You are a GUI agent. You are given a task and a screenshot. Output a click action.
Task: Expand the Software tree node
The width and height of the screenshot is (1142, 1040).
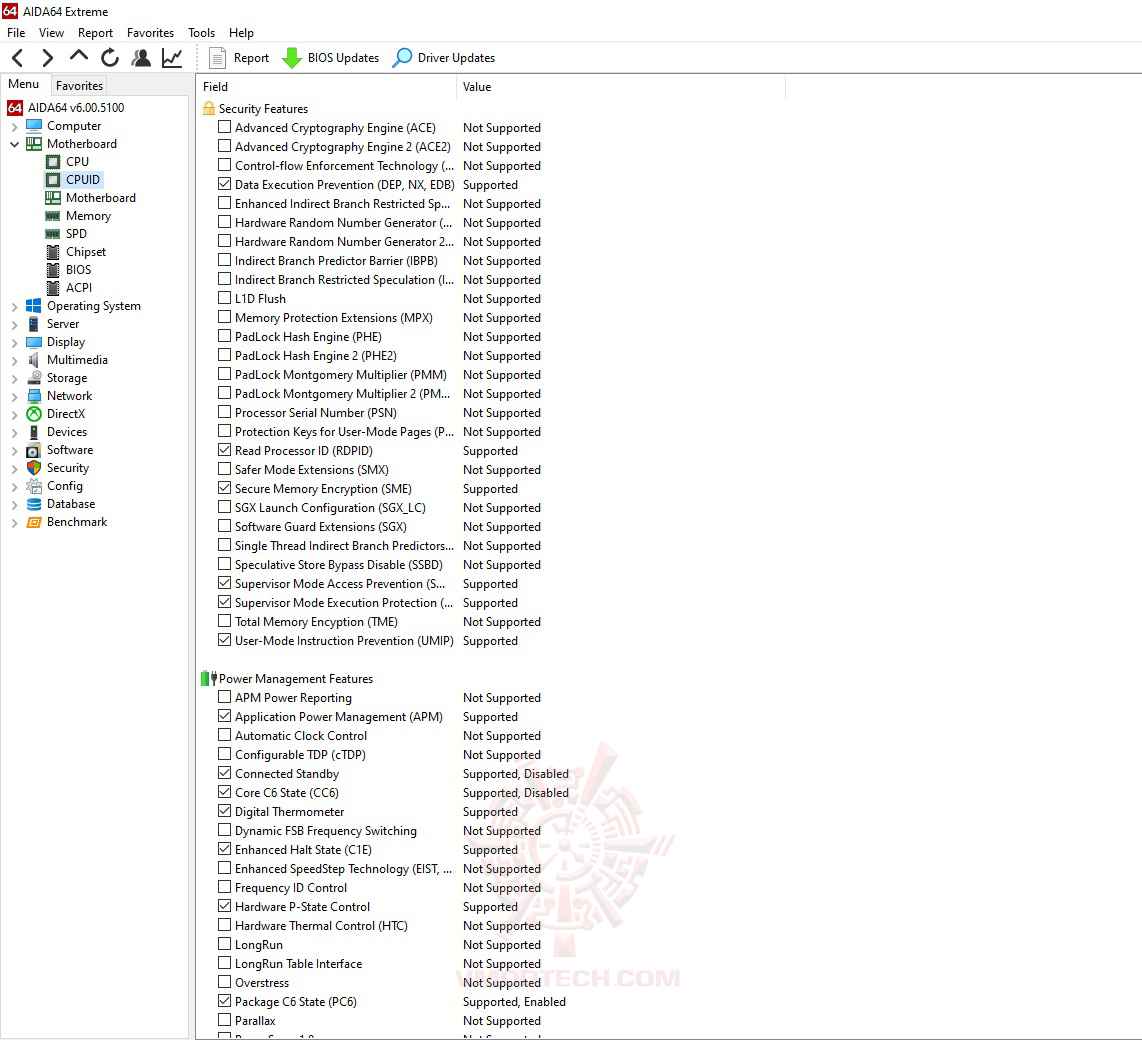point(14,451)
